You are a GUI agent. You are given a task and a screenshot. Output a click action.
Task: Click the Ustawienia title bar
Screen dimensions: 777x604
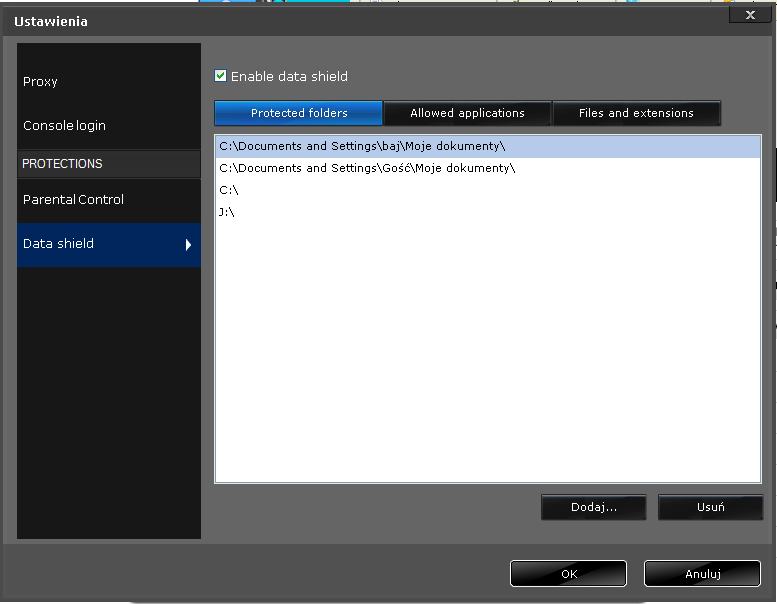350,21
